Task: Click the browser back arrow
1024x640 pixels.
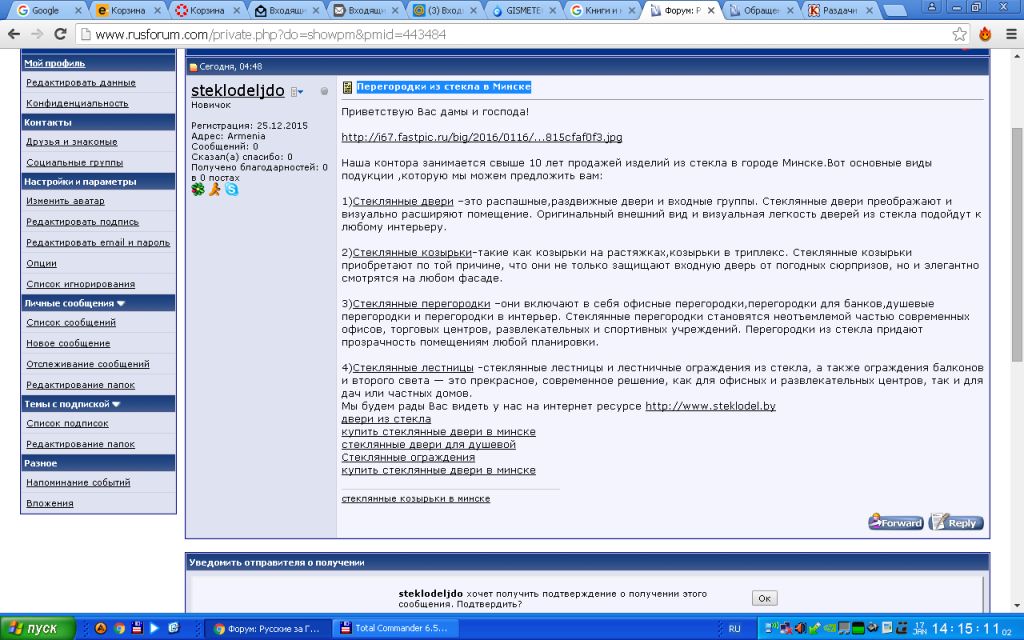Action: (x=13, y=34)
